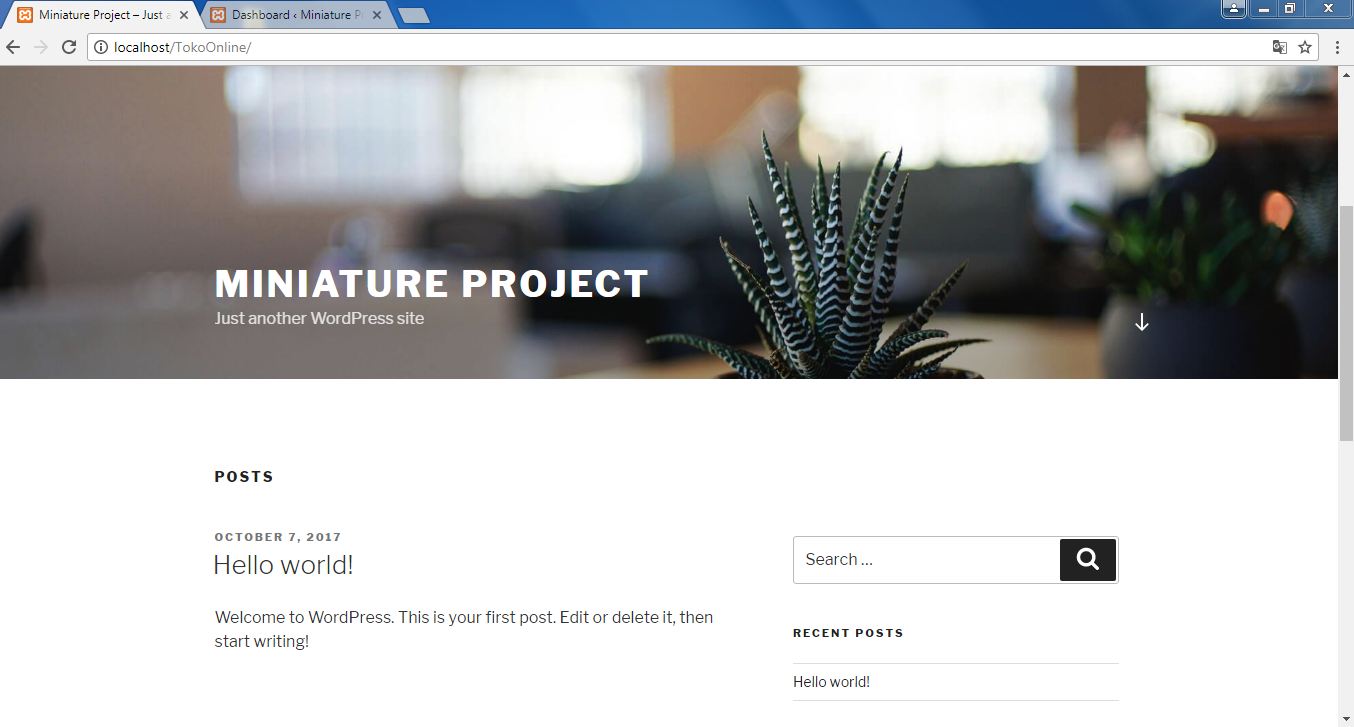Click the browser back arrow

[13, 47]
